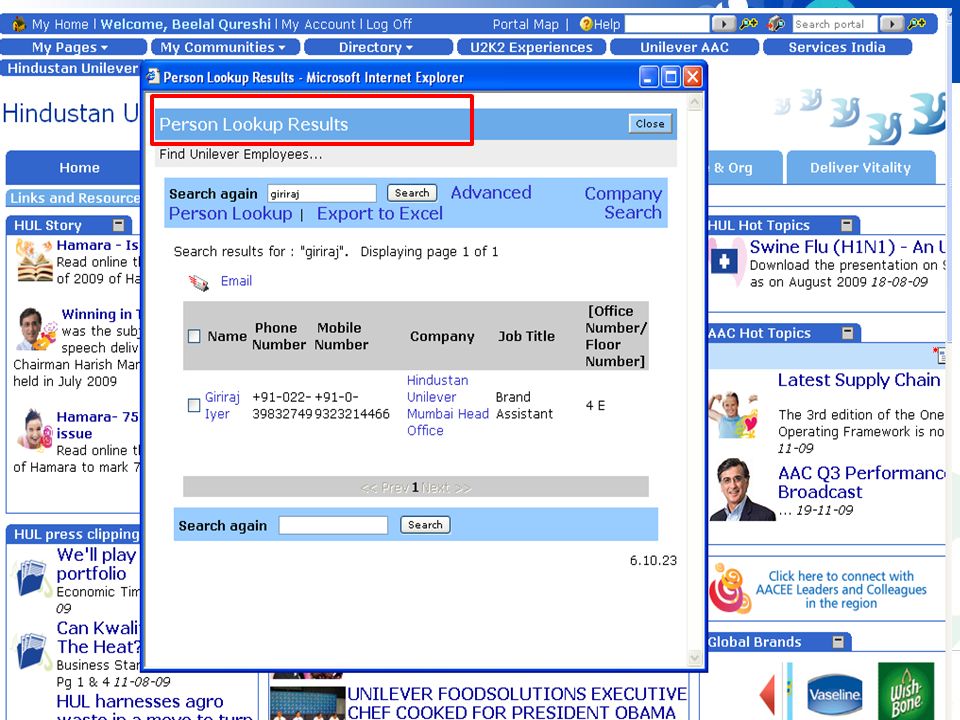Click My Account in the top bar
This screenshot has height=720, width=960.
click(x=318, y=24)
